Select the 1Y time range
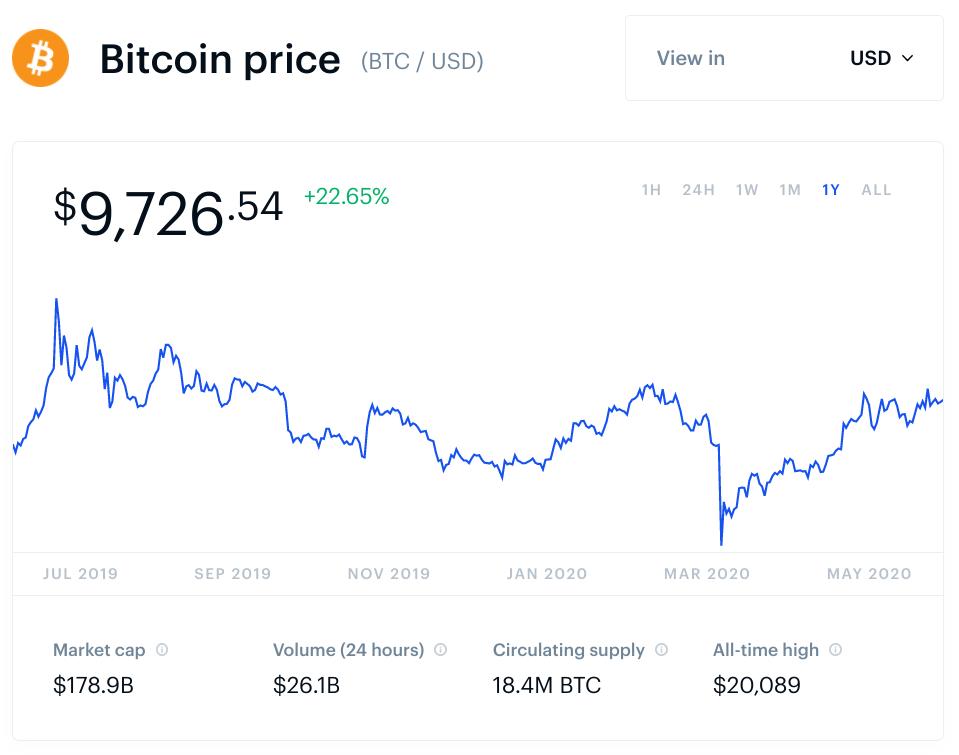Screen dimensions: 959x755 (831, 190)
